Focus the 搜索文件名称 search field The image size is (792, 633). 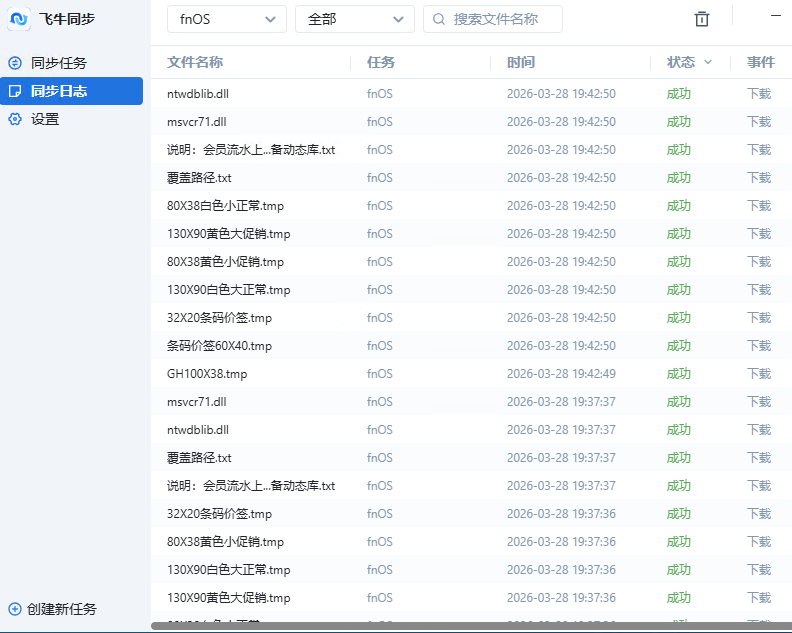(x=492, y=19)
